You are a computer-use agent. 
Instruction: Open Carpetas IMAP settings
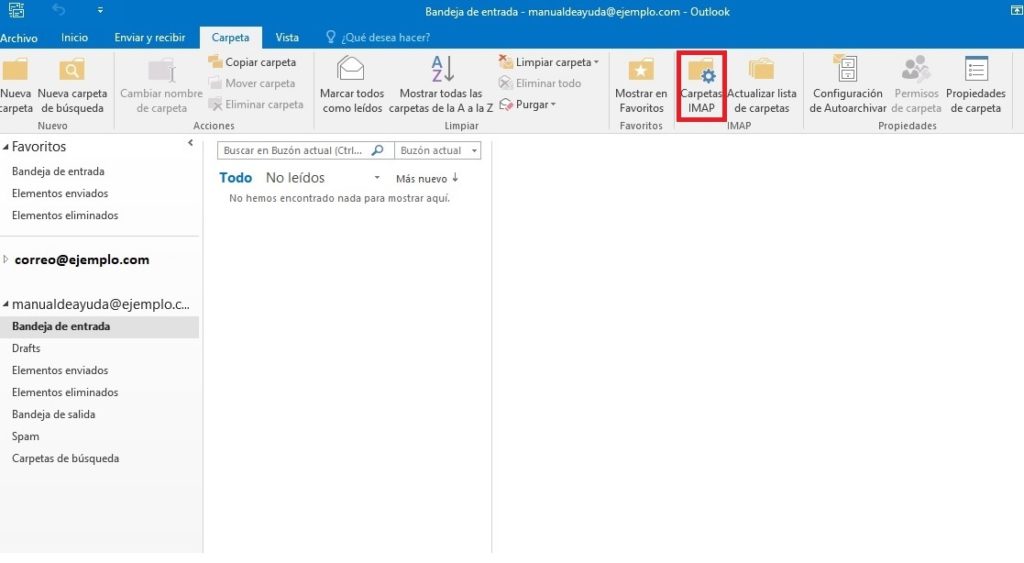[701, 86]
